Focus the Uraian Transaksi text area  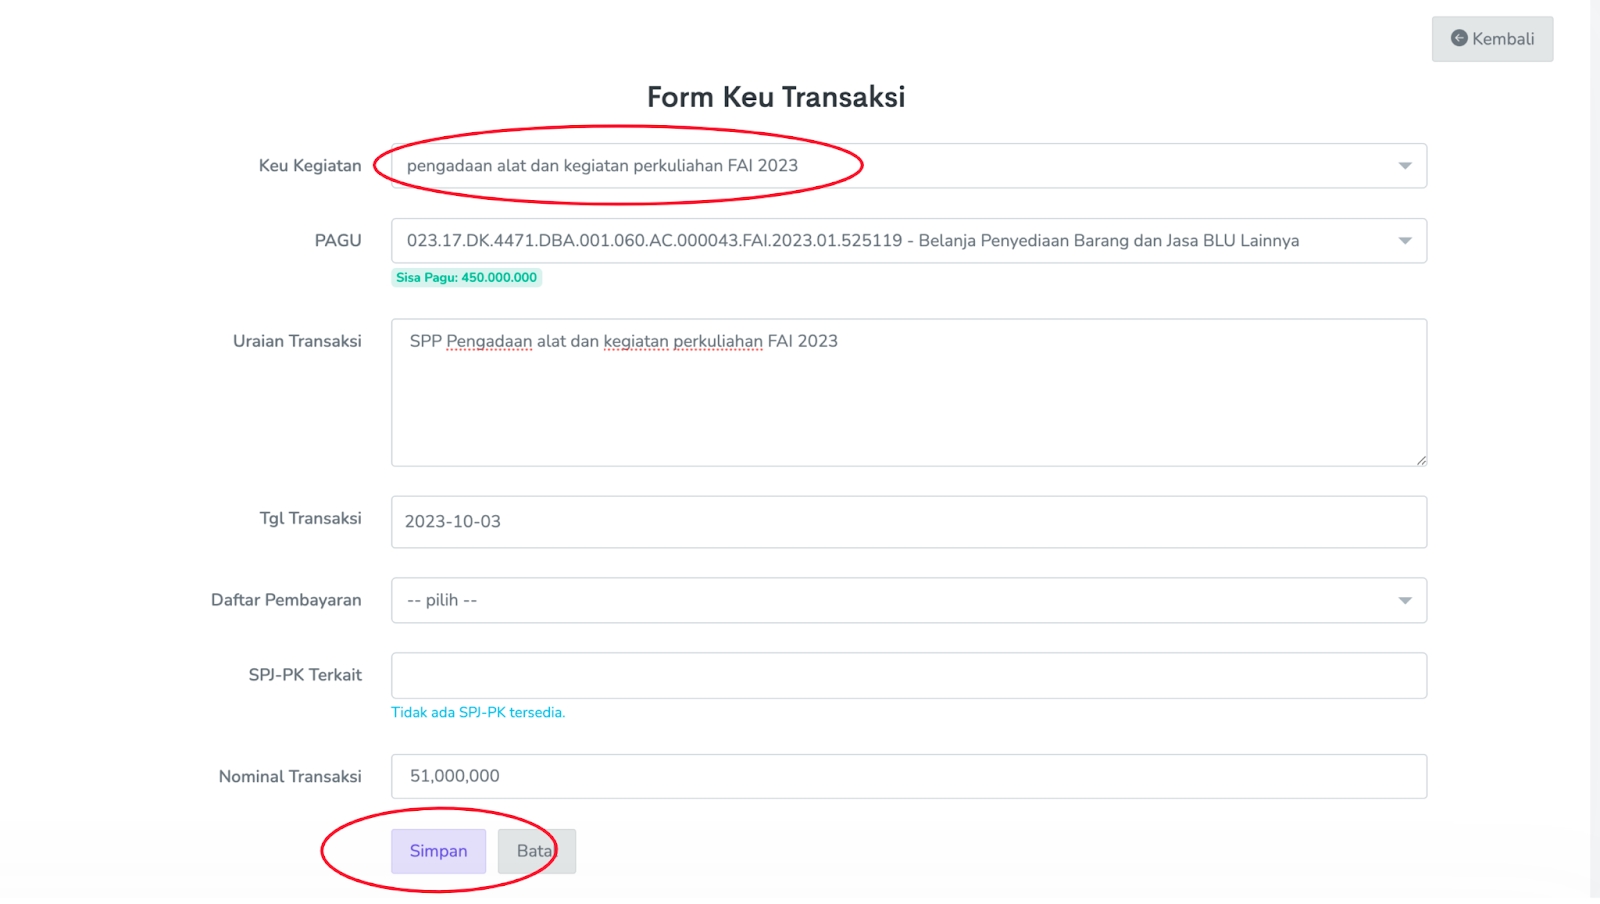908,400
